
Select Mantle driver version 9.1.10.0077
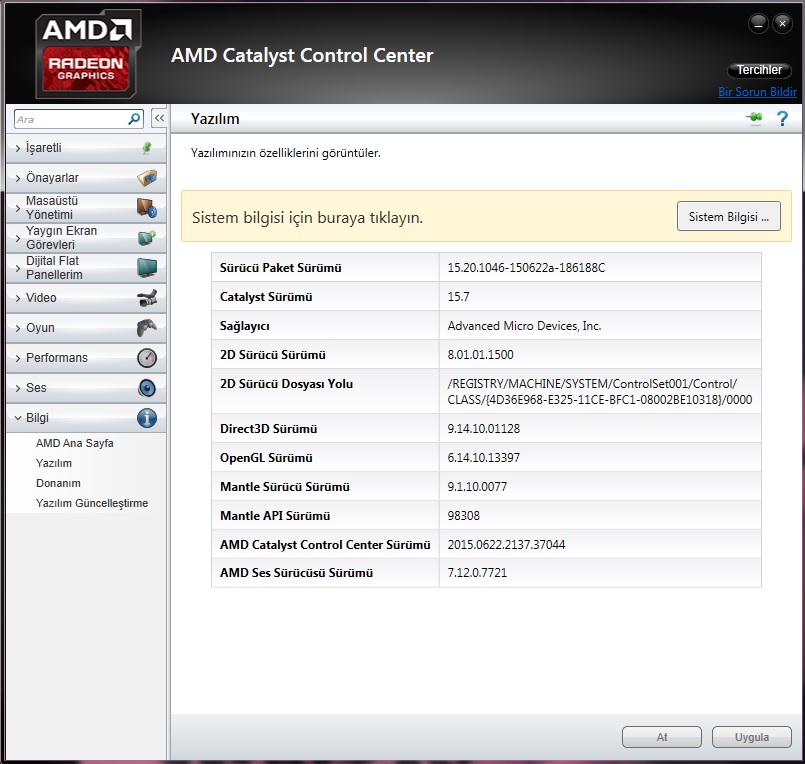[x=477, y=486]
